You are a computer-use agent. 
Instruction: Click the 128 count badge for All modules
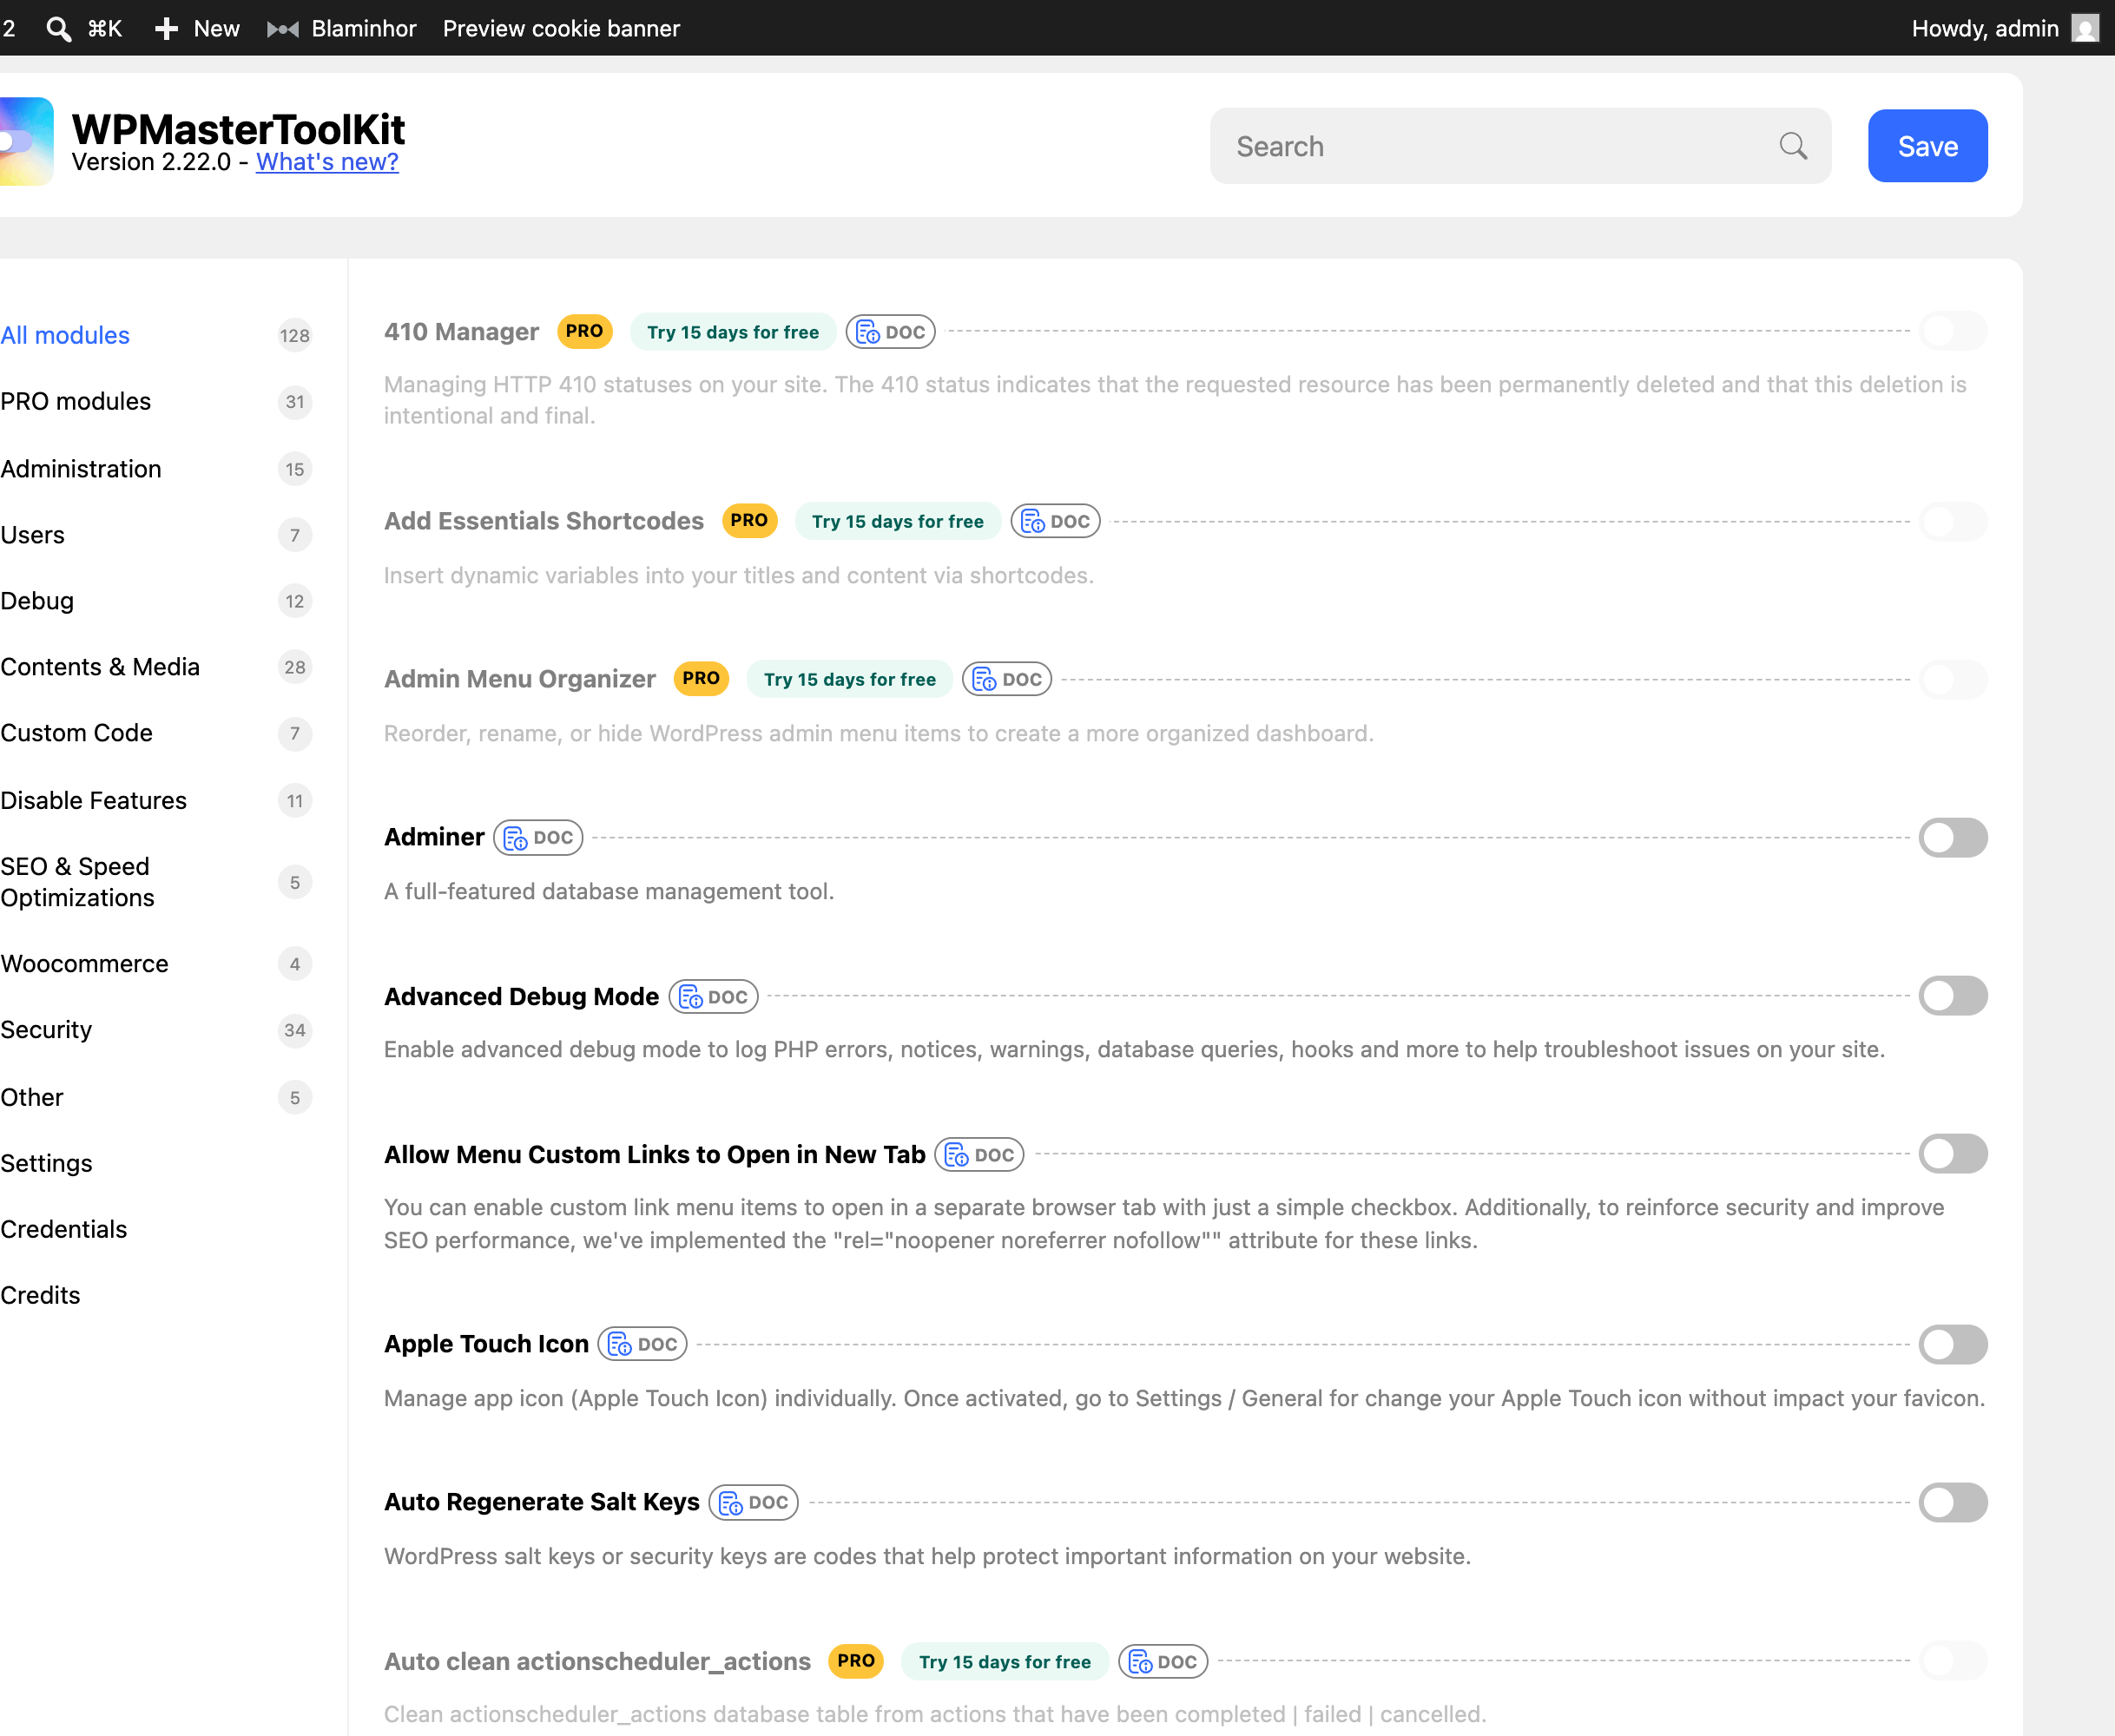pyautogui.click(x=294, y=335)
